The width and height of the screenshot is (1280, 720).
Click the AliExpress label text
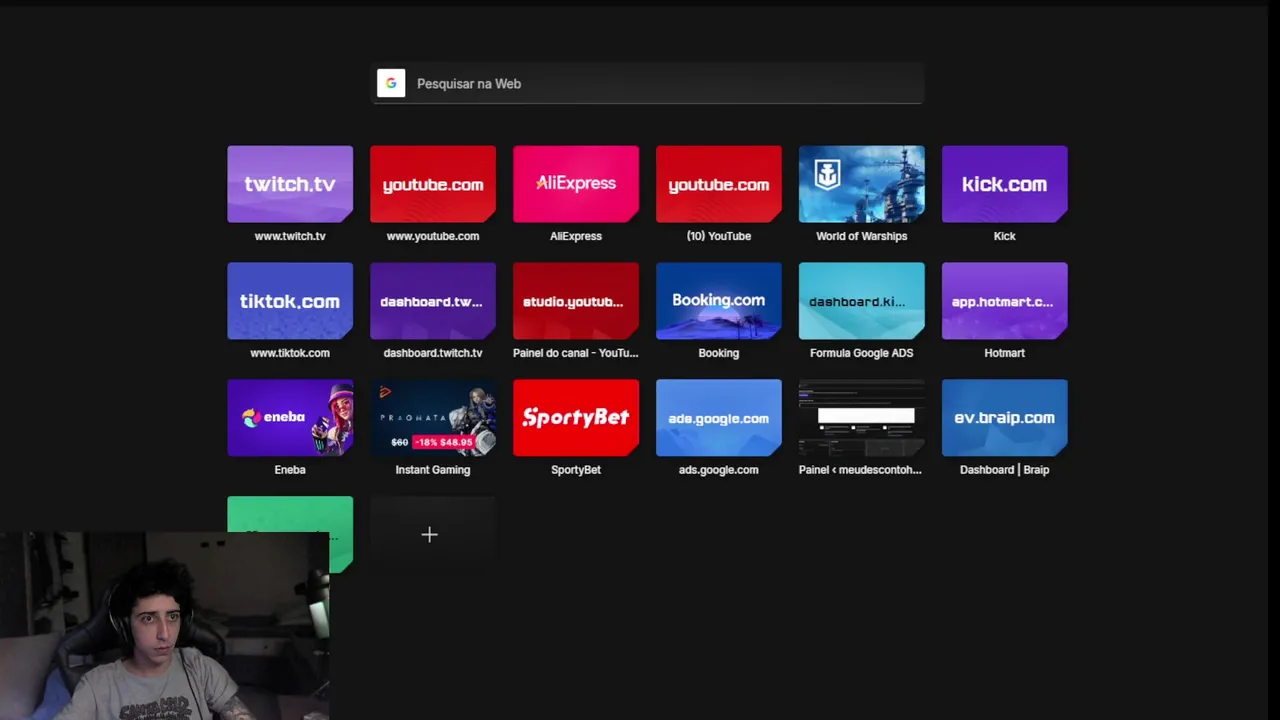click(576, 236)
